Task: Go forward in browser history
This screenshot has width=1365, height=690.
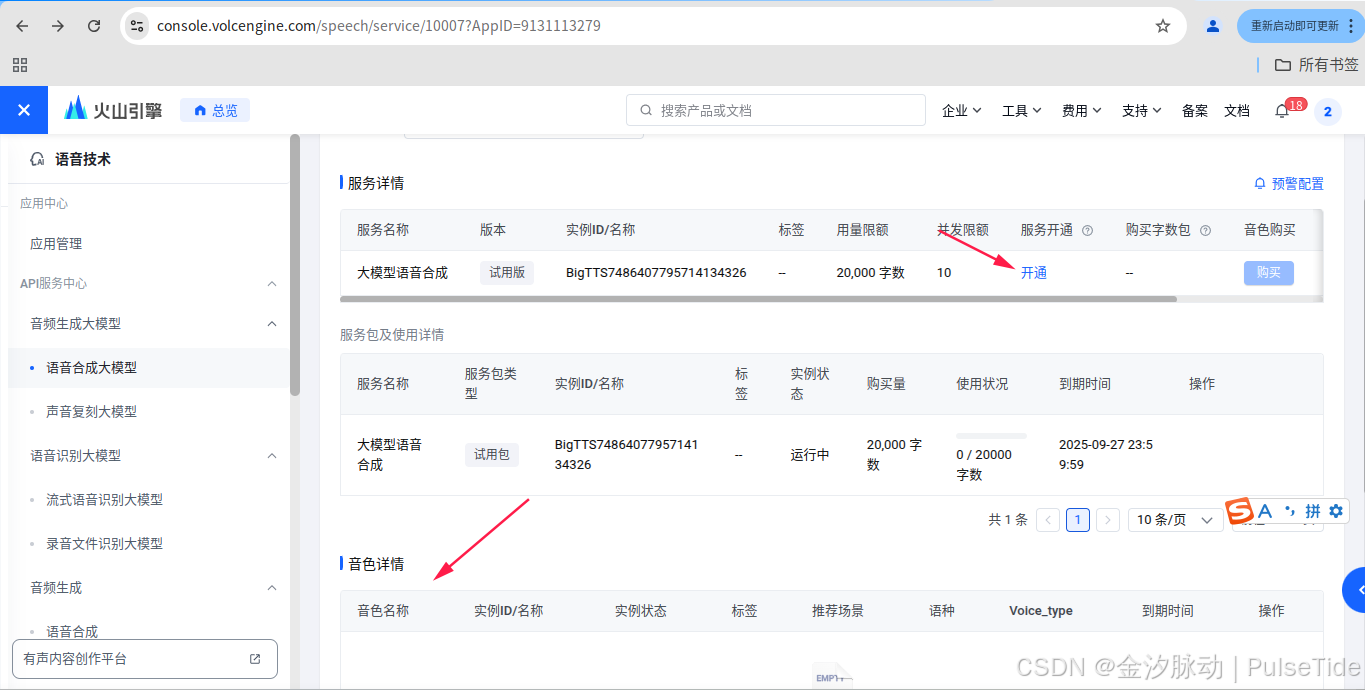Action: (58, 26)
